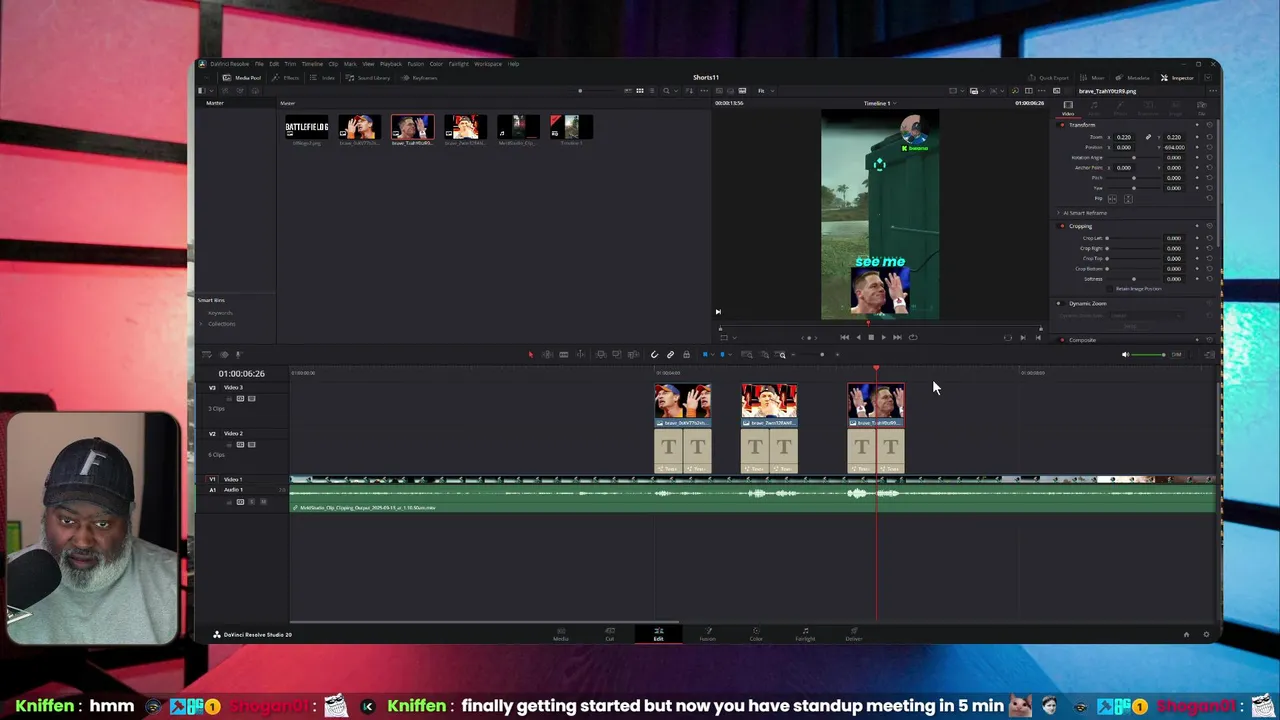
Task: Toggle the Inspector panel
Action: [x=1178, y=78]
